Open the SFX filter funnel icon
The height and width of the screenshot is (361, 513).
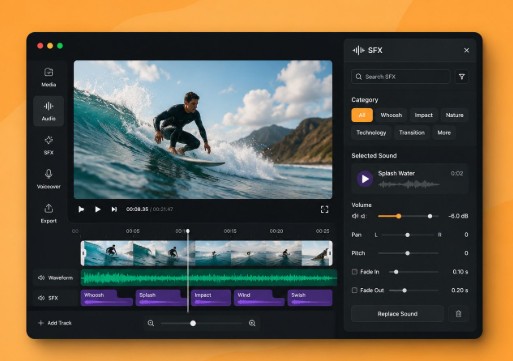462,77
